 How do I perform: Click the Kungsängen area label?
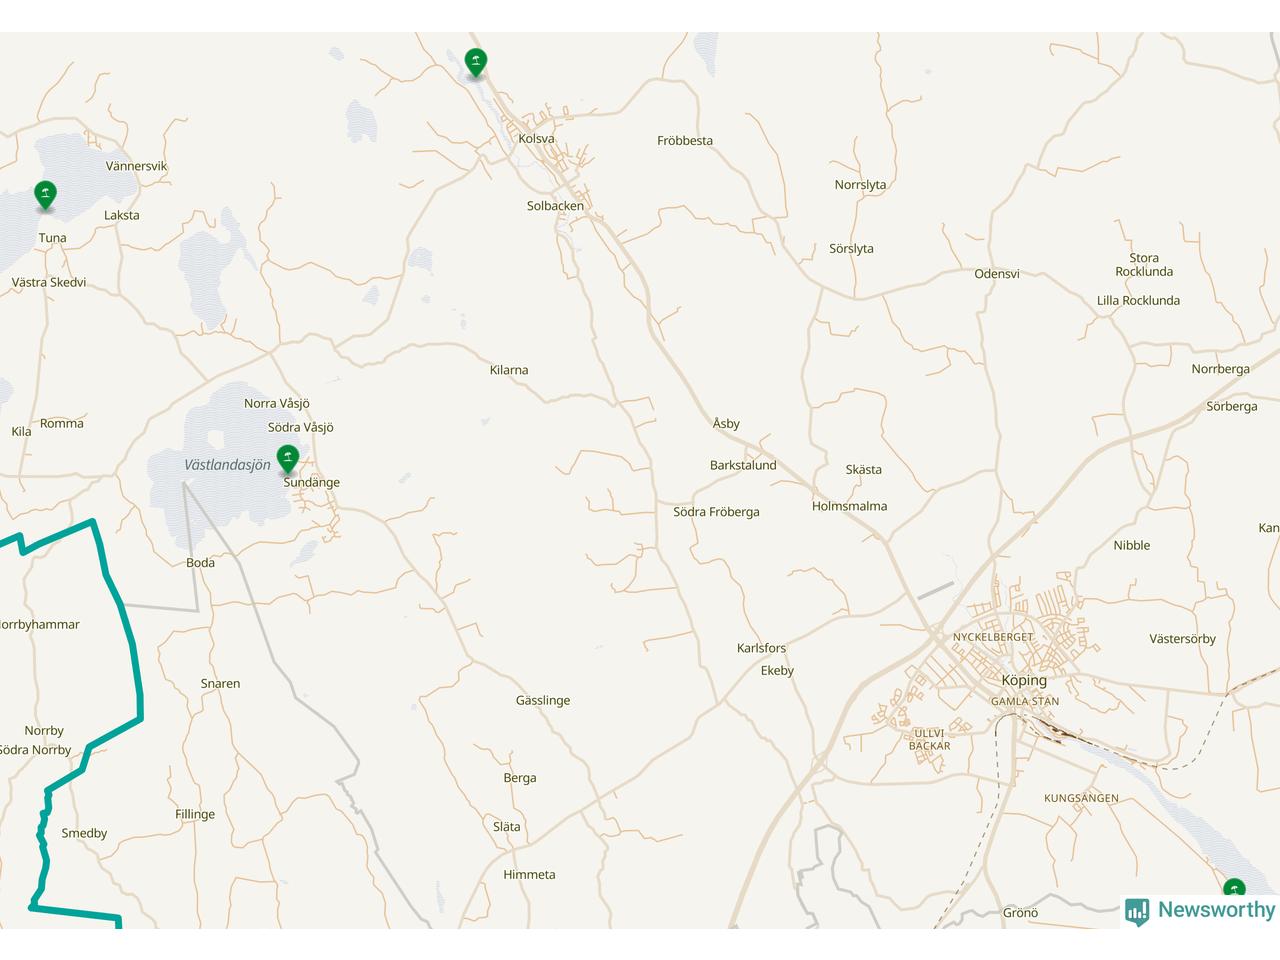[1081, 799]
